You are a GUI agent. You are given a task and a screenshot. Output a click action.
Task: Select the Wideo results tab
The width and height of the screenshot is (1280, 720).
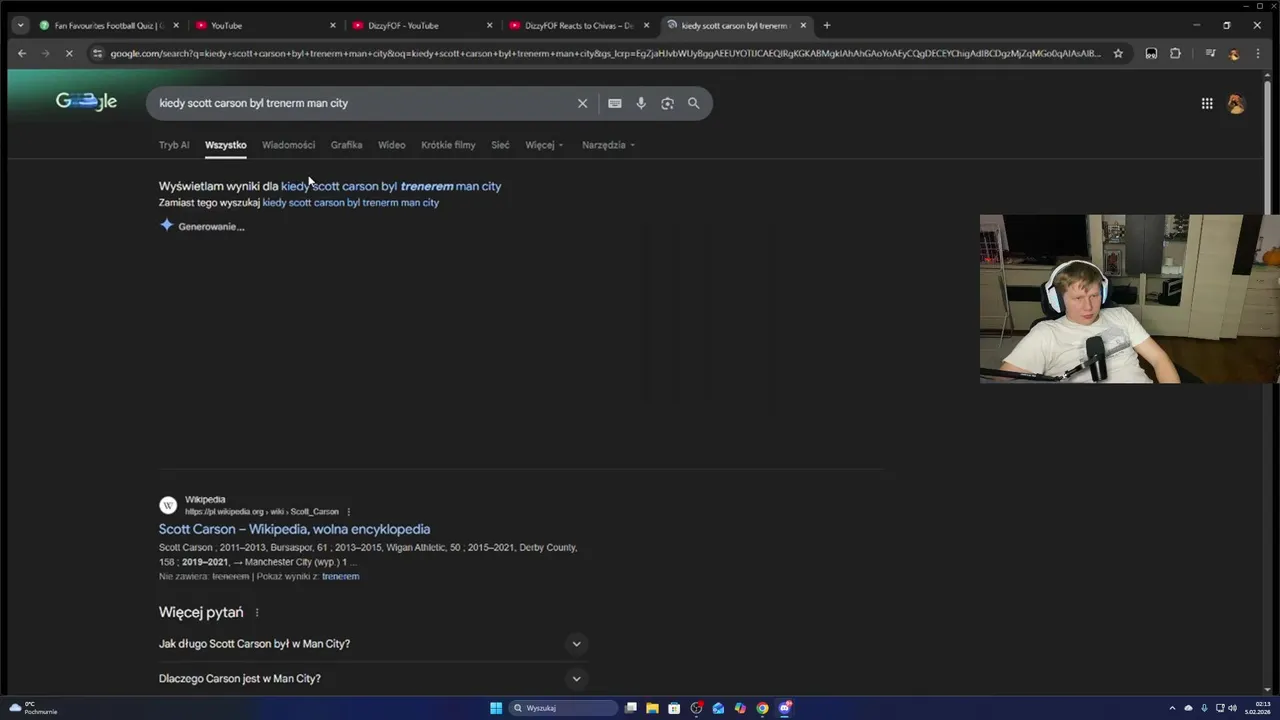point(391,145)
